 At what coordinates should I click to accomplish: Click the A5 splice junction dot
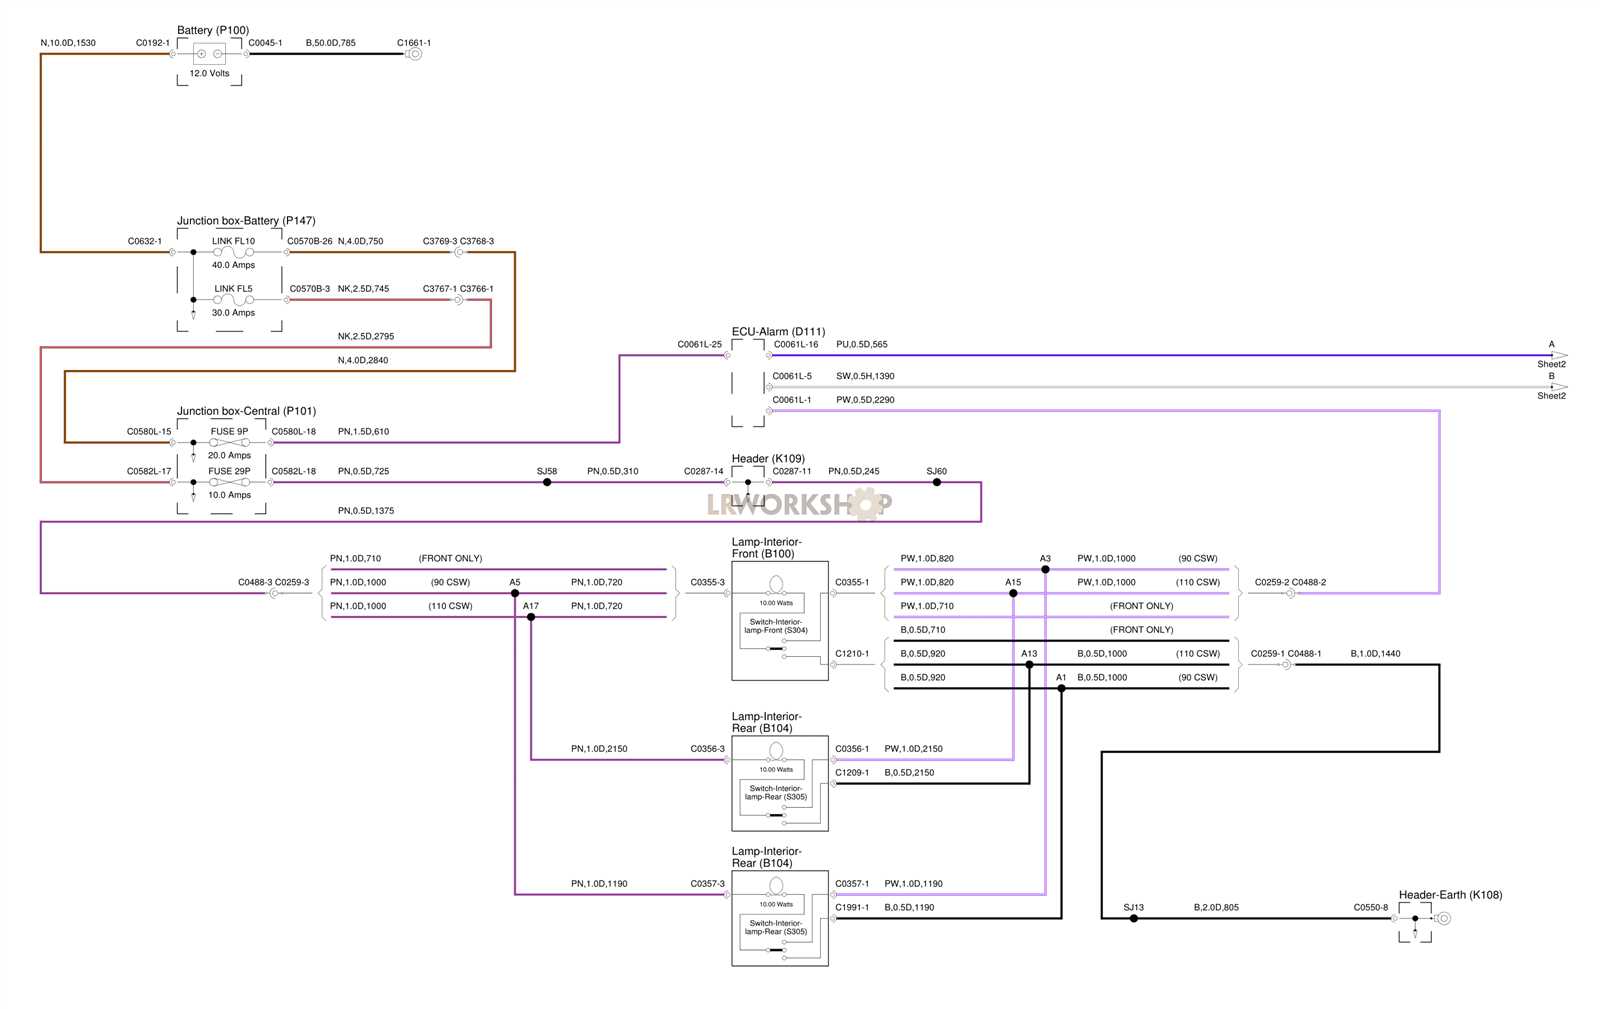click(515, 593)
